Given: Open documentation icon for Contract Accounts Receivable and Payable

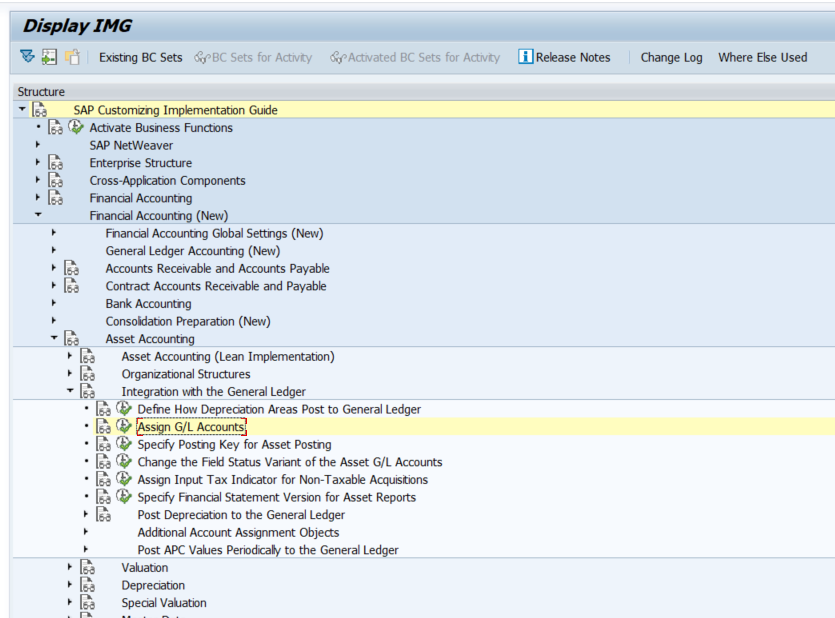Looking at the screenshot, I should point(71,285).
